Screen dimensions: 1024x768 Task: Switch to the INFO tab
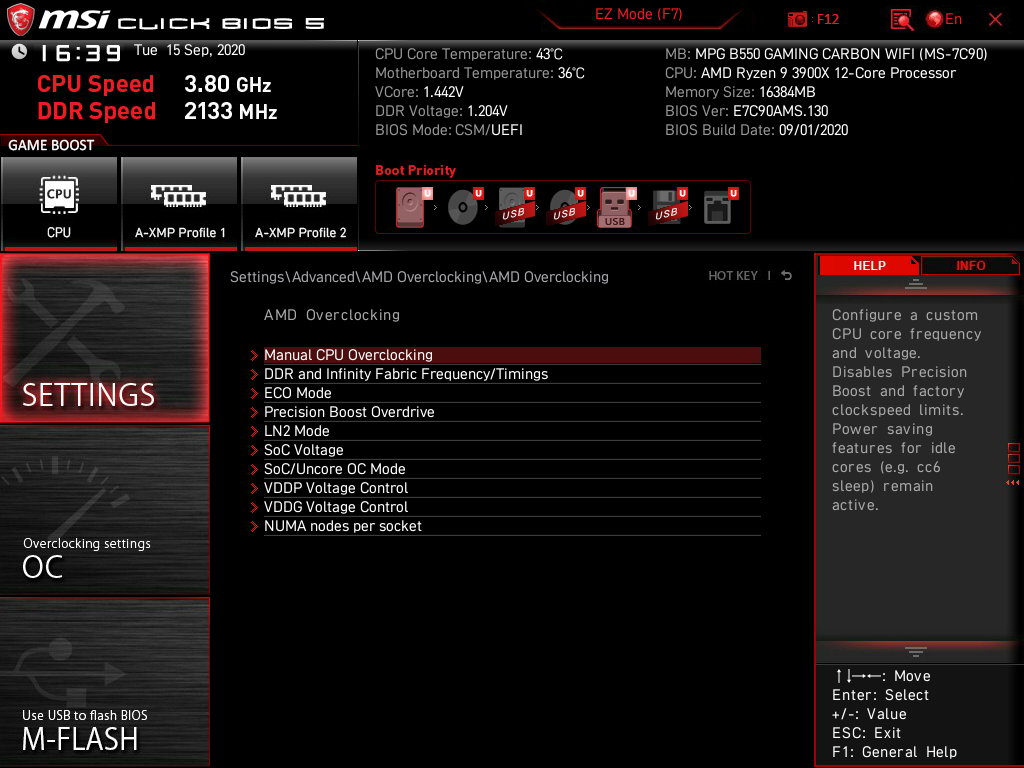tap(969, 265)
